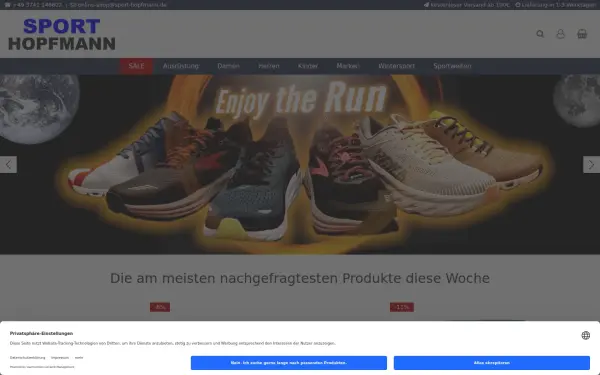The height and width of the screenshot is (375, 600).
Task: Click the 'Powered by Usercentrics' link
Action: 42,367
